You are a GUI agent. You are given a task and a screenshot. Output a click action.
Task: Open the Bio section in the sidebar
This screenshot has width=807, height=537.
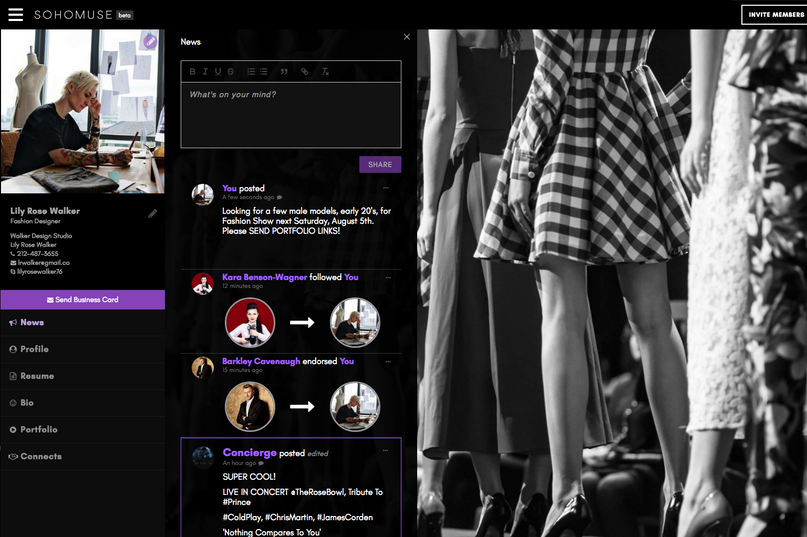coord(82,403)
